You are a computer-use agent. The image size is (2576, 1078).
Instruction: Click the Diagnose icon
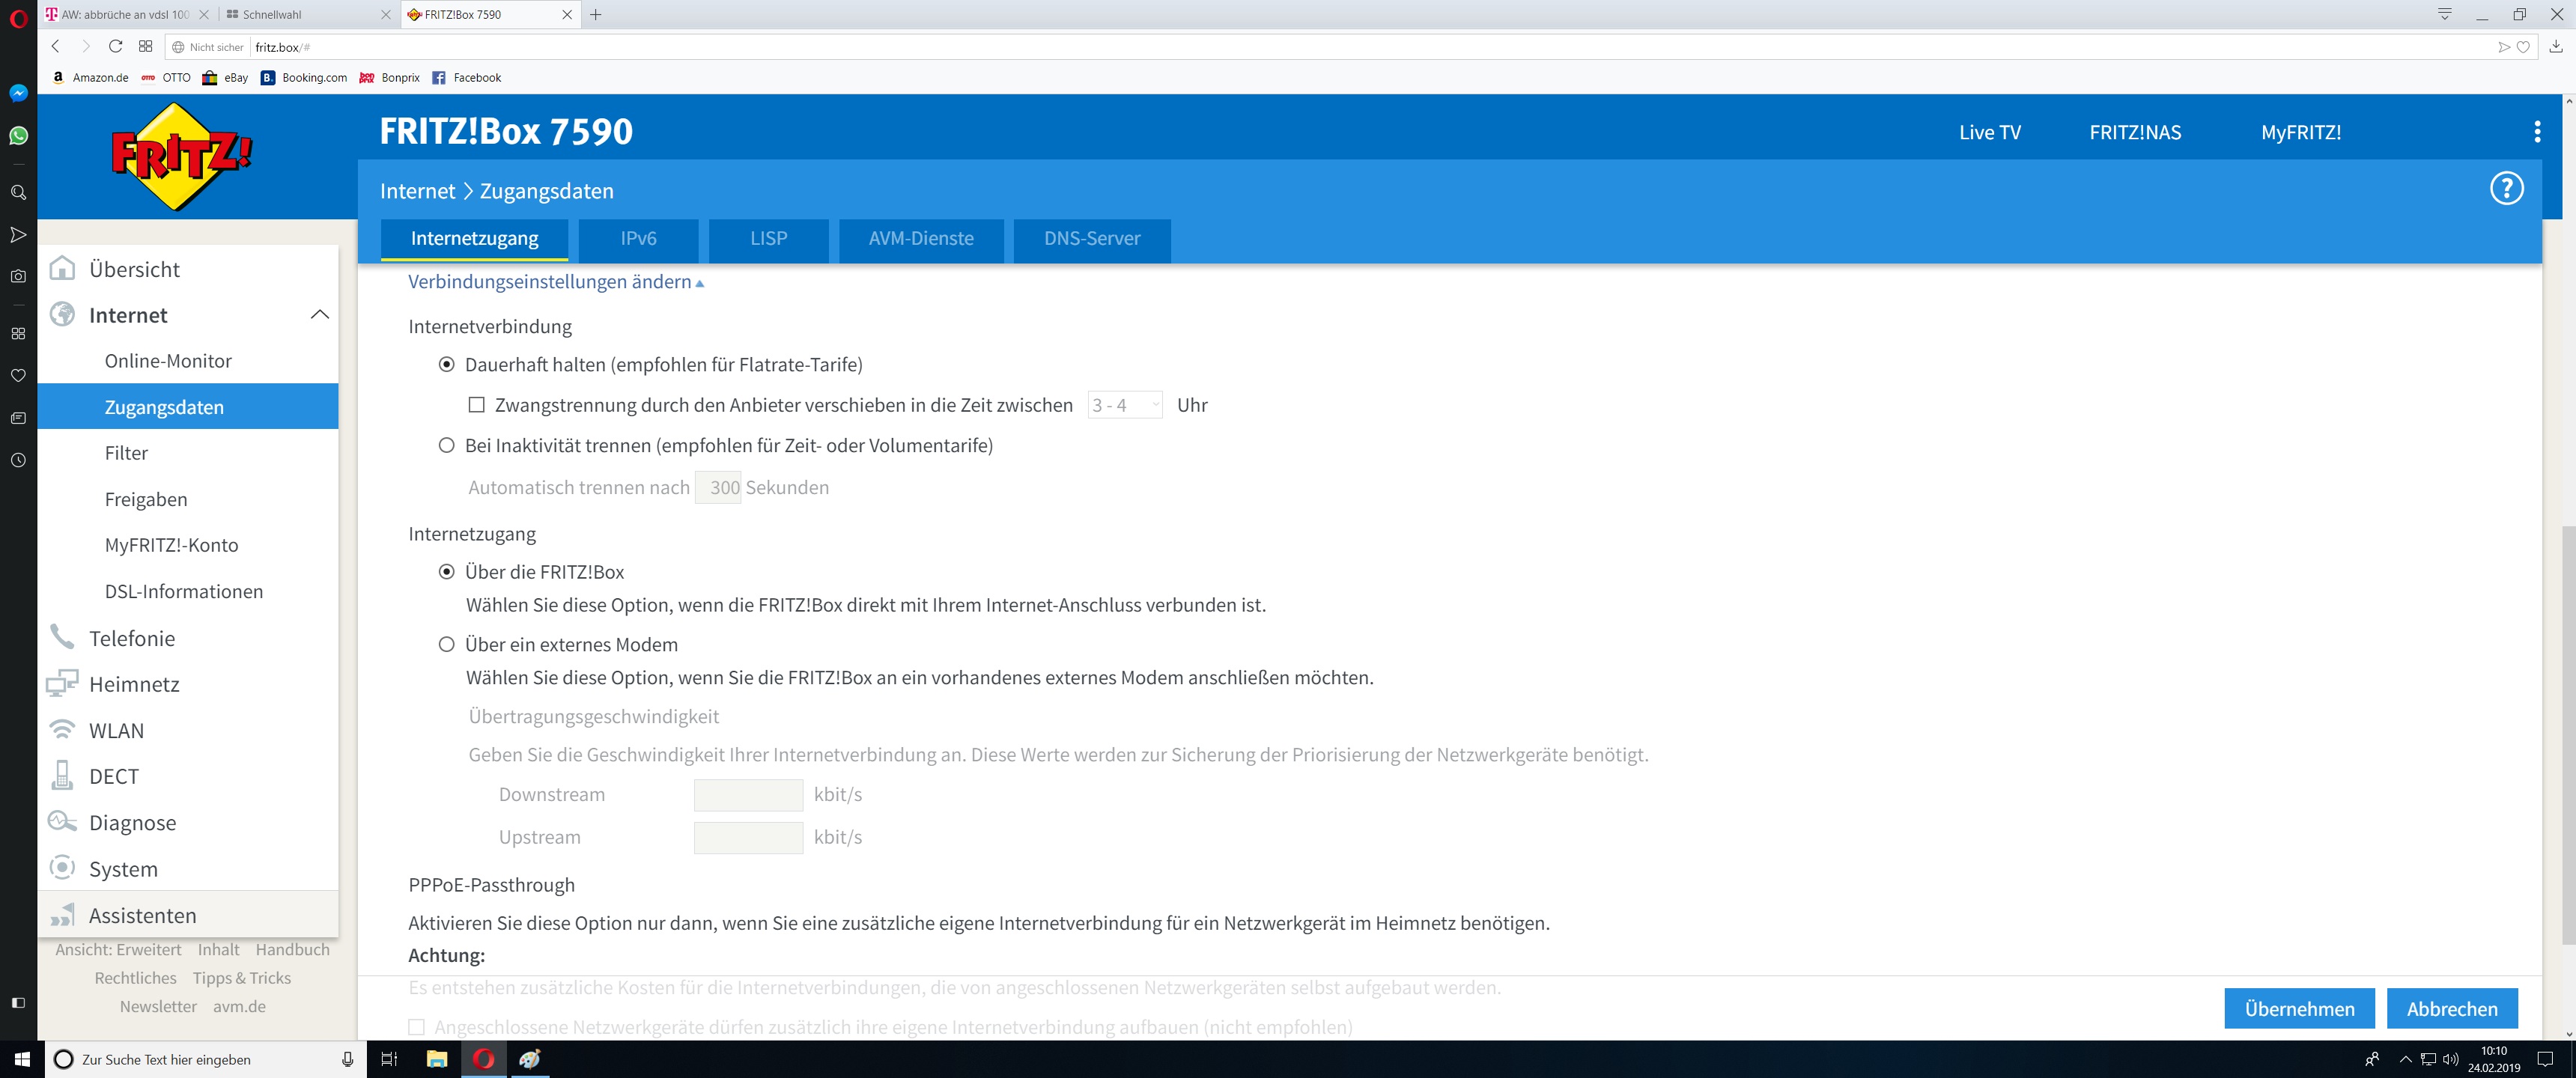[62, 821]
